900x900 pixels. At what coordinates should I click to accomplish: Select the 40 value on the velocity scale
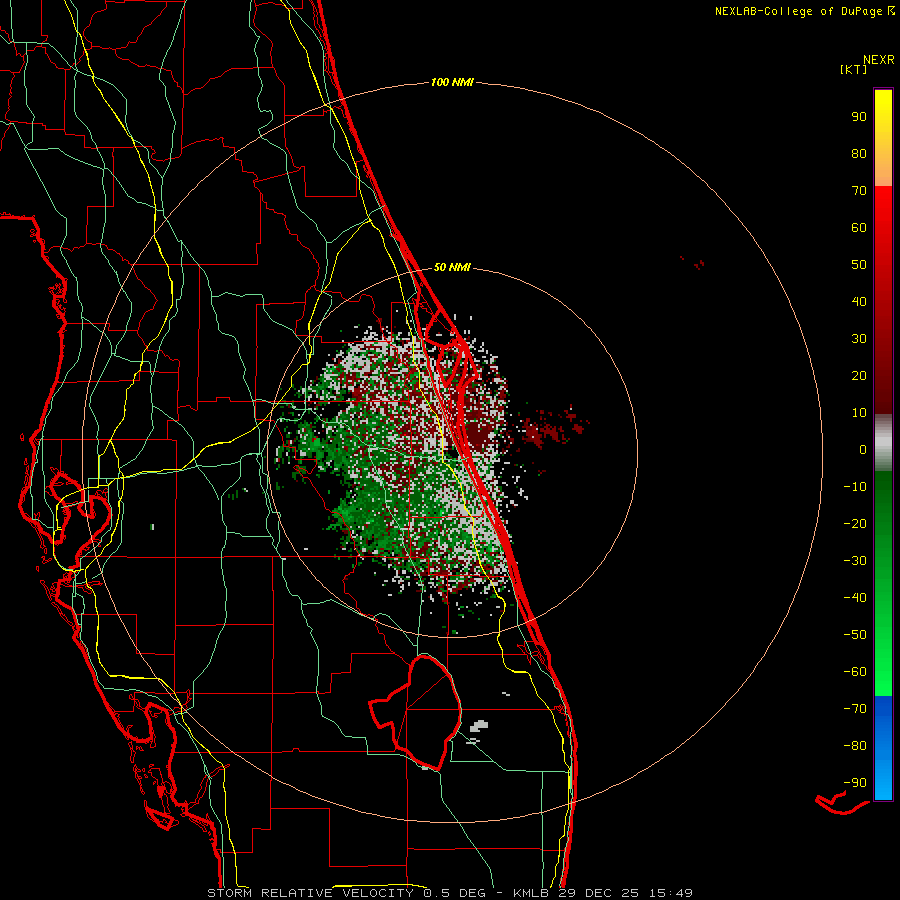859,302
